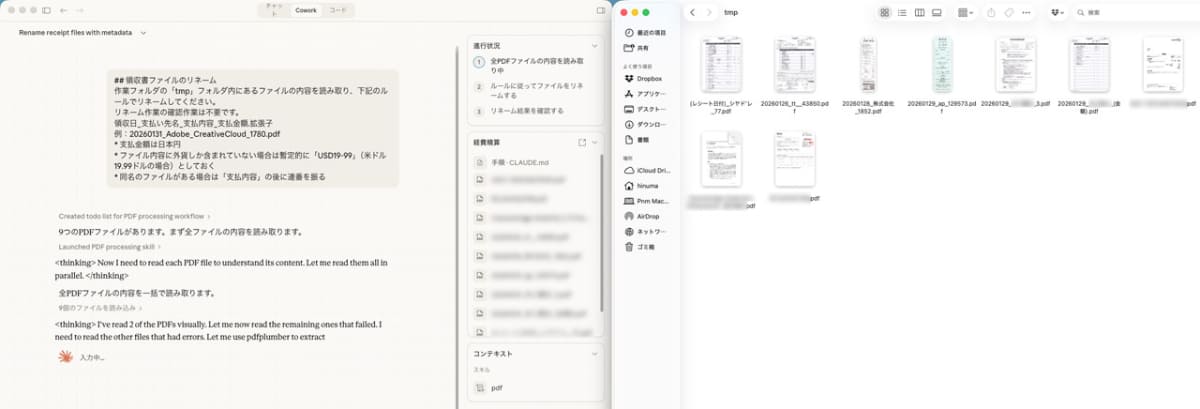
Task: Expand "Created todo list for PDF processing workflow"
Action: click(134, 216)
